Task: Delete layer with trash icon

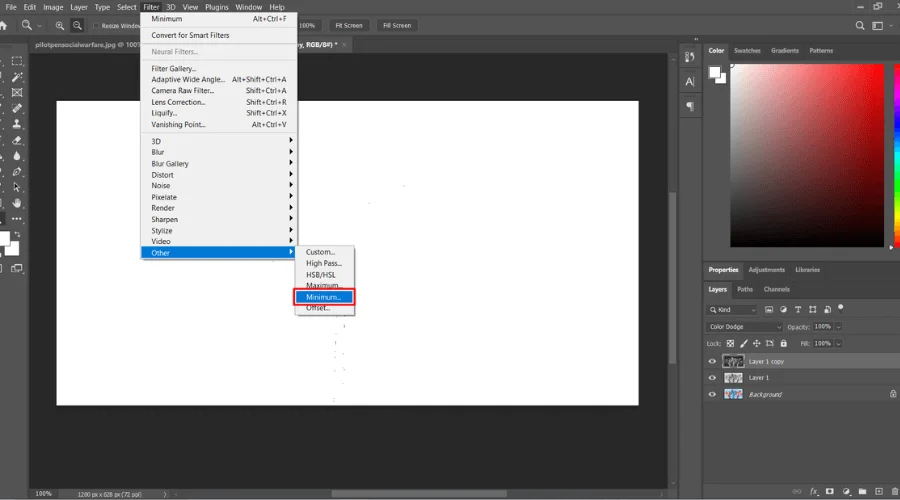Action: coord(895,491)
